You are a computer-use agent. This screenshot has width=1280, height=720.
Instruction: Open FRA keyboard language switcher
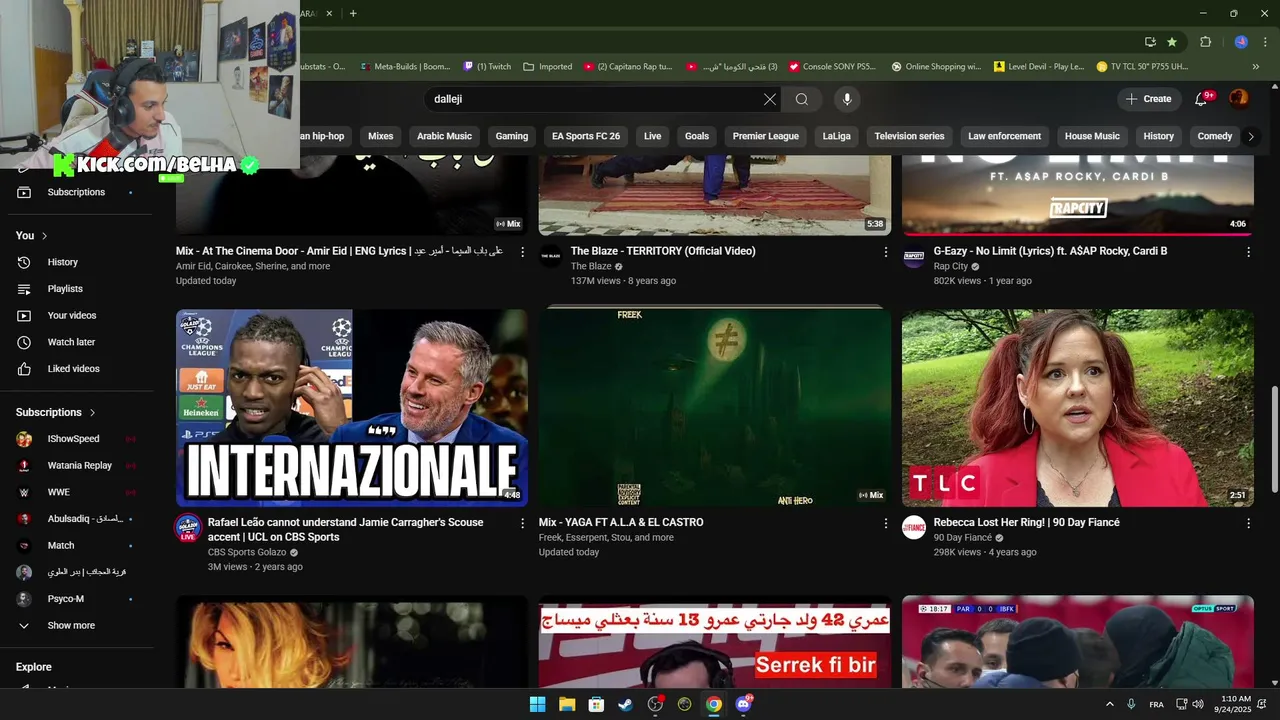(x=1156, y=705)
